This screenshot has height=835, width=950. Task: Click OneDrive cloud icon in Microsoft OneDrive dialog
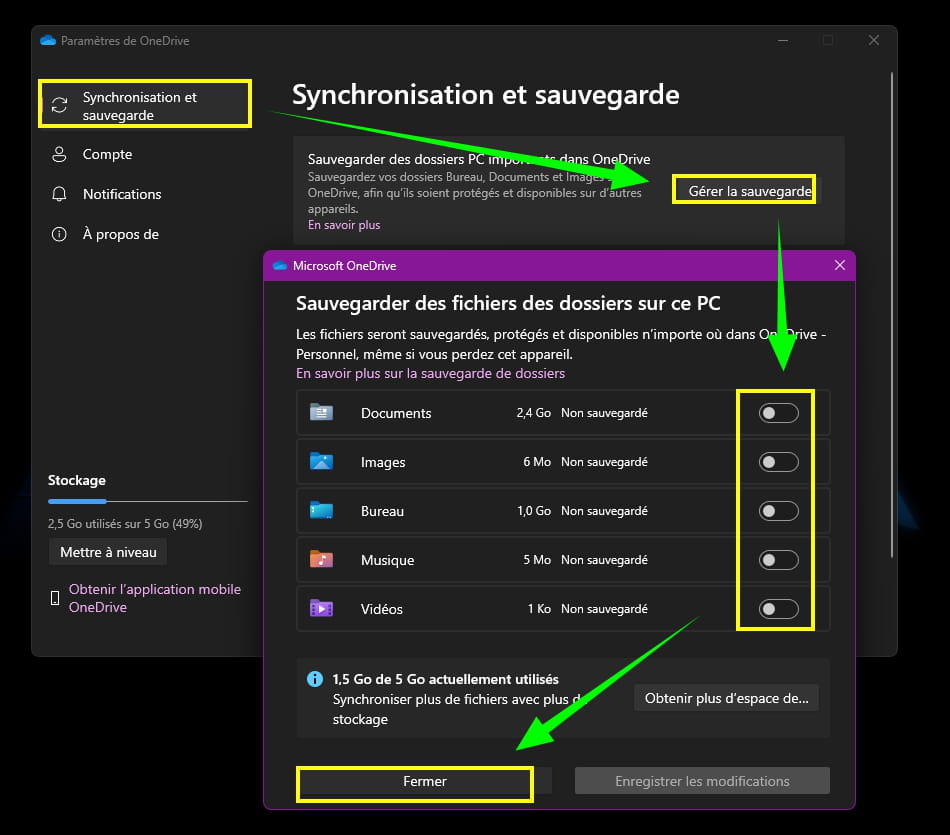pyautogui.click(x=280, y=265)
